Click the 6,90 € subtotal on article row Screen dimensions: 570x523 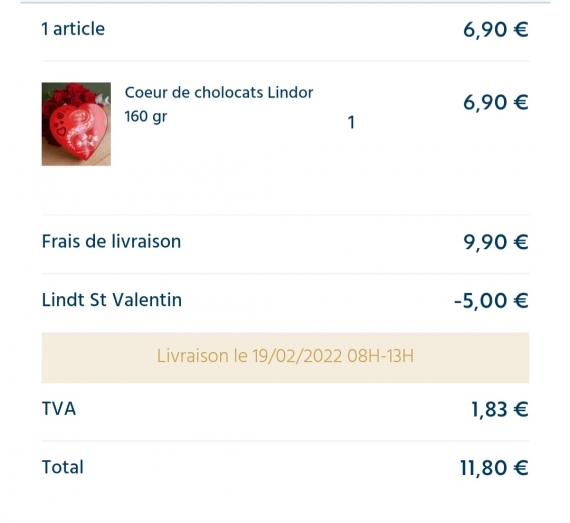click(x=495, y=29)
